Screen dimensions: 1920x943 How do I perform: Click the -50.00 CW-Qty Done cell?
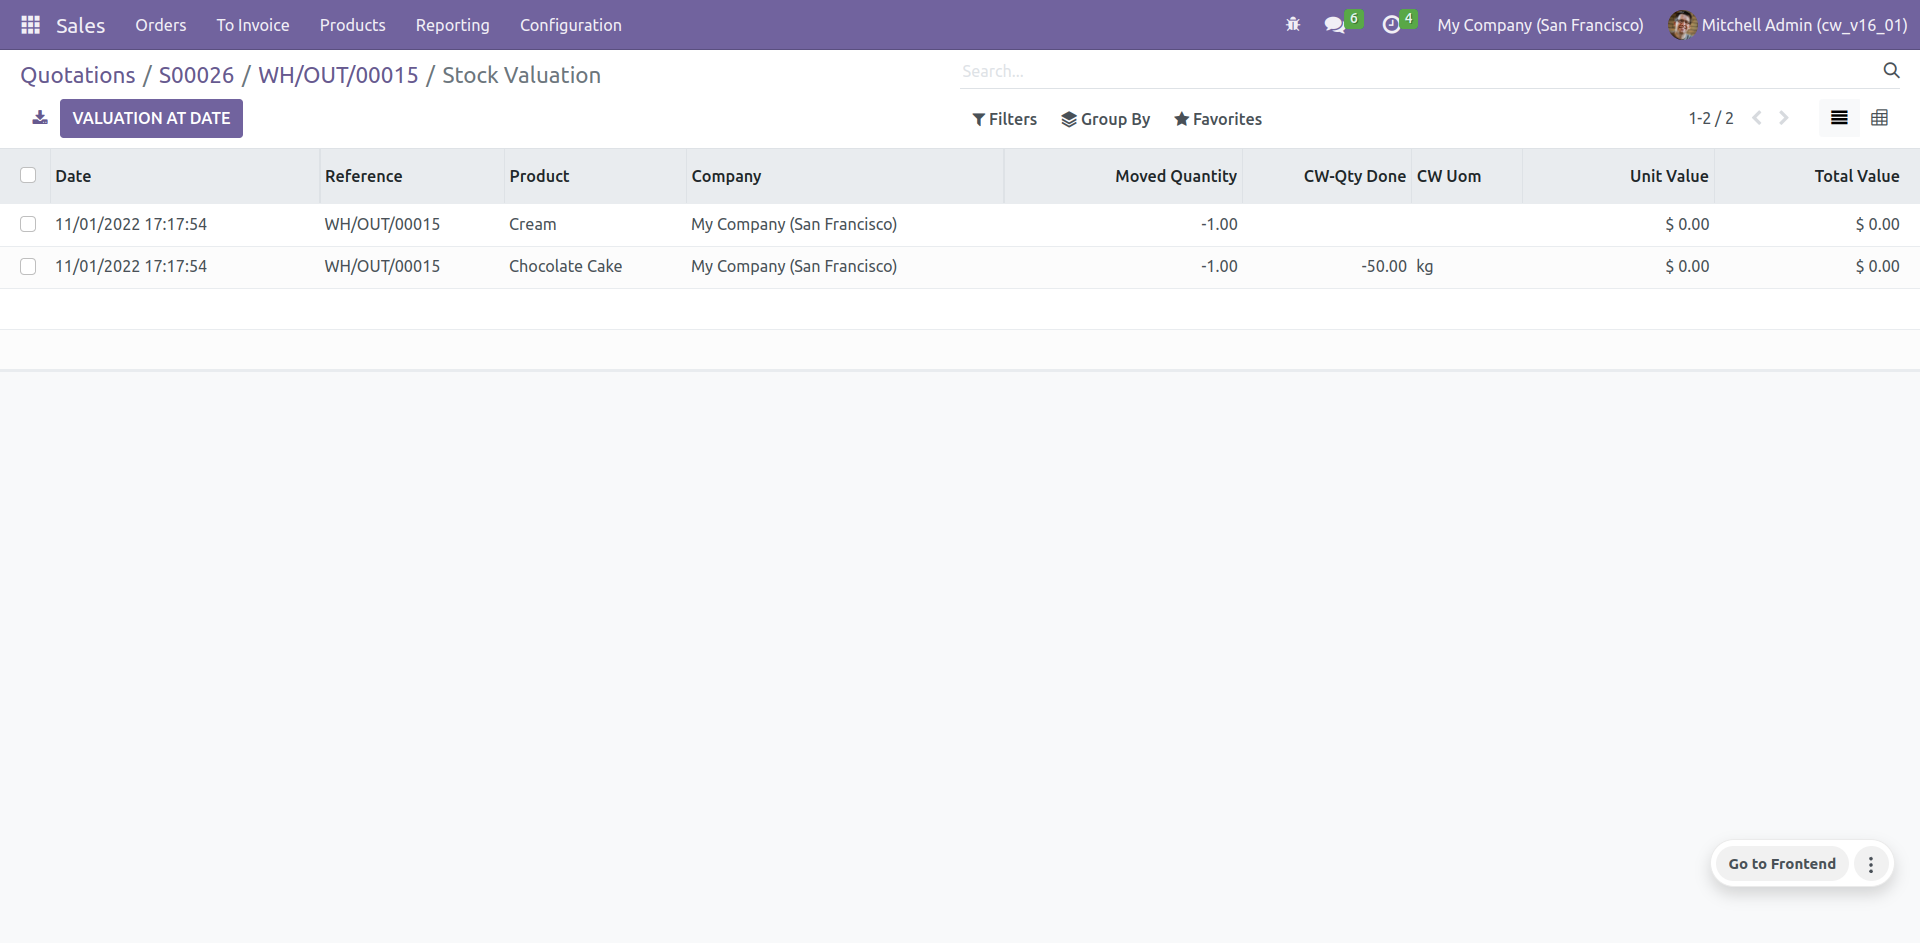1327,266
